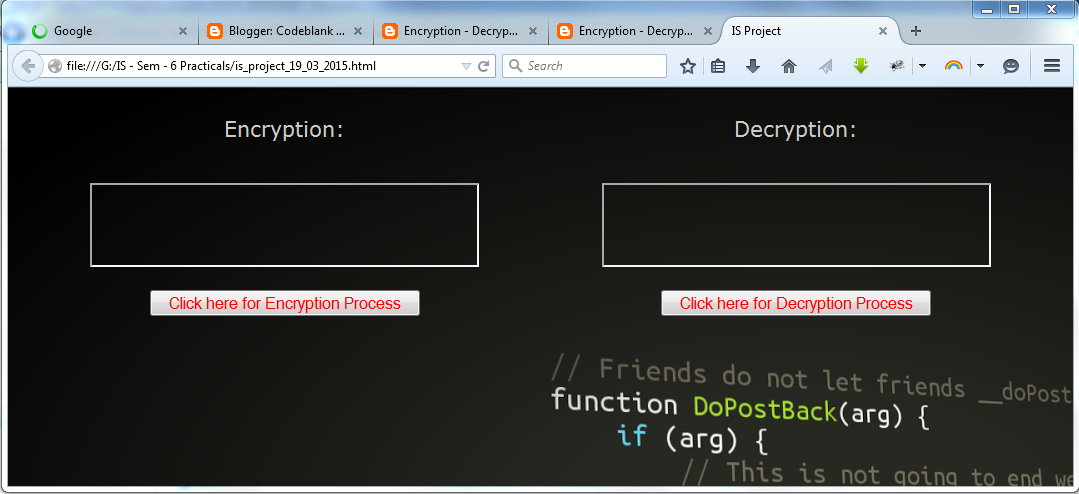The height and width of the screenshot is (494, 1079).
Task: Open the Downloads arrow panel
Action: coord(754,66)
